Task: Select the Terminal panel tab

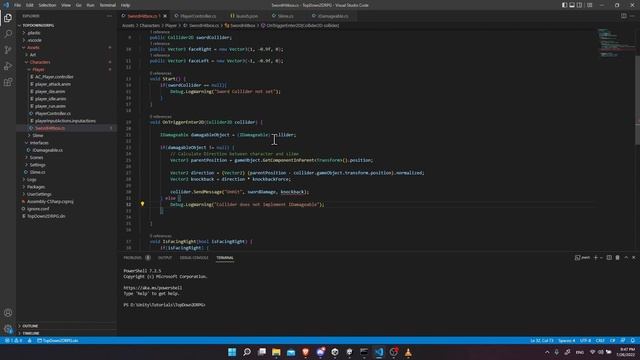Action: click(x=225, y=258)
